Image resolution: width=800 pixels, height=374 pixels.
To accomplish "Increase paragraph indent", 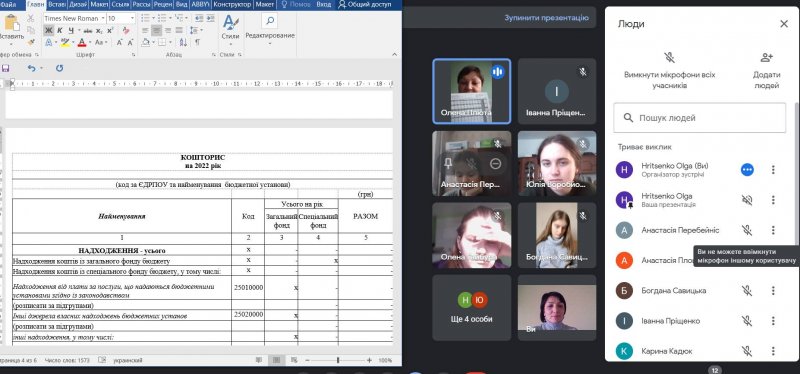I will 210,18.
